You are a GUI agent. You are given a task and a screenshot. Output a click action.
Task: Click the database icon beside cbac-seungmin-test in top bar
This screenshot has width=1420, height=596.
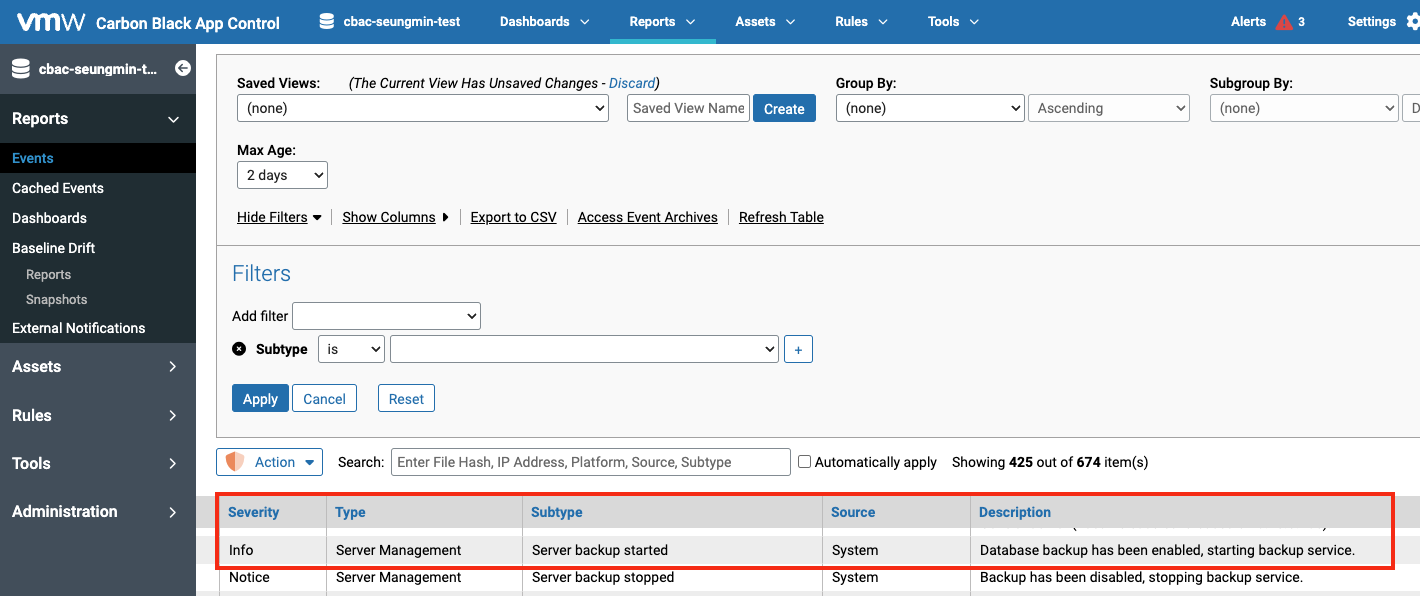pos(326,21)
